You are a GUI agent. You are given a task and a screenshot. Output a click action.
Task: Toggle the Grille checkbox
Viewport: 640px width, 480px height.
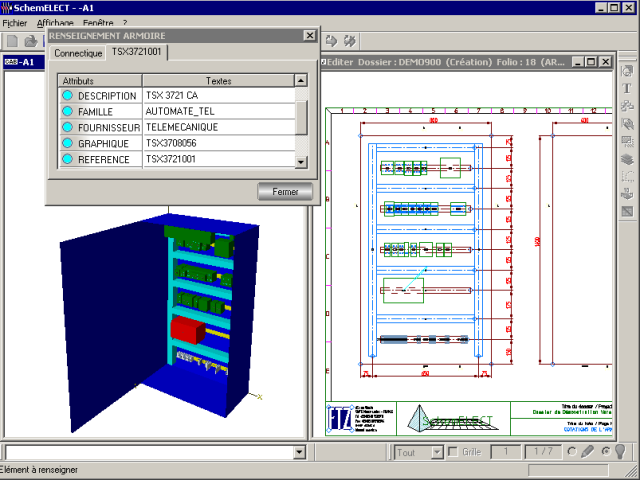click(453, 452)
